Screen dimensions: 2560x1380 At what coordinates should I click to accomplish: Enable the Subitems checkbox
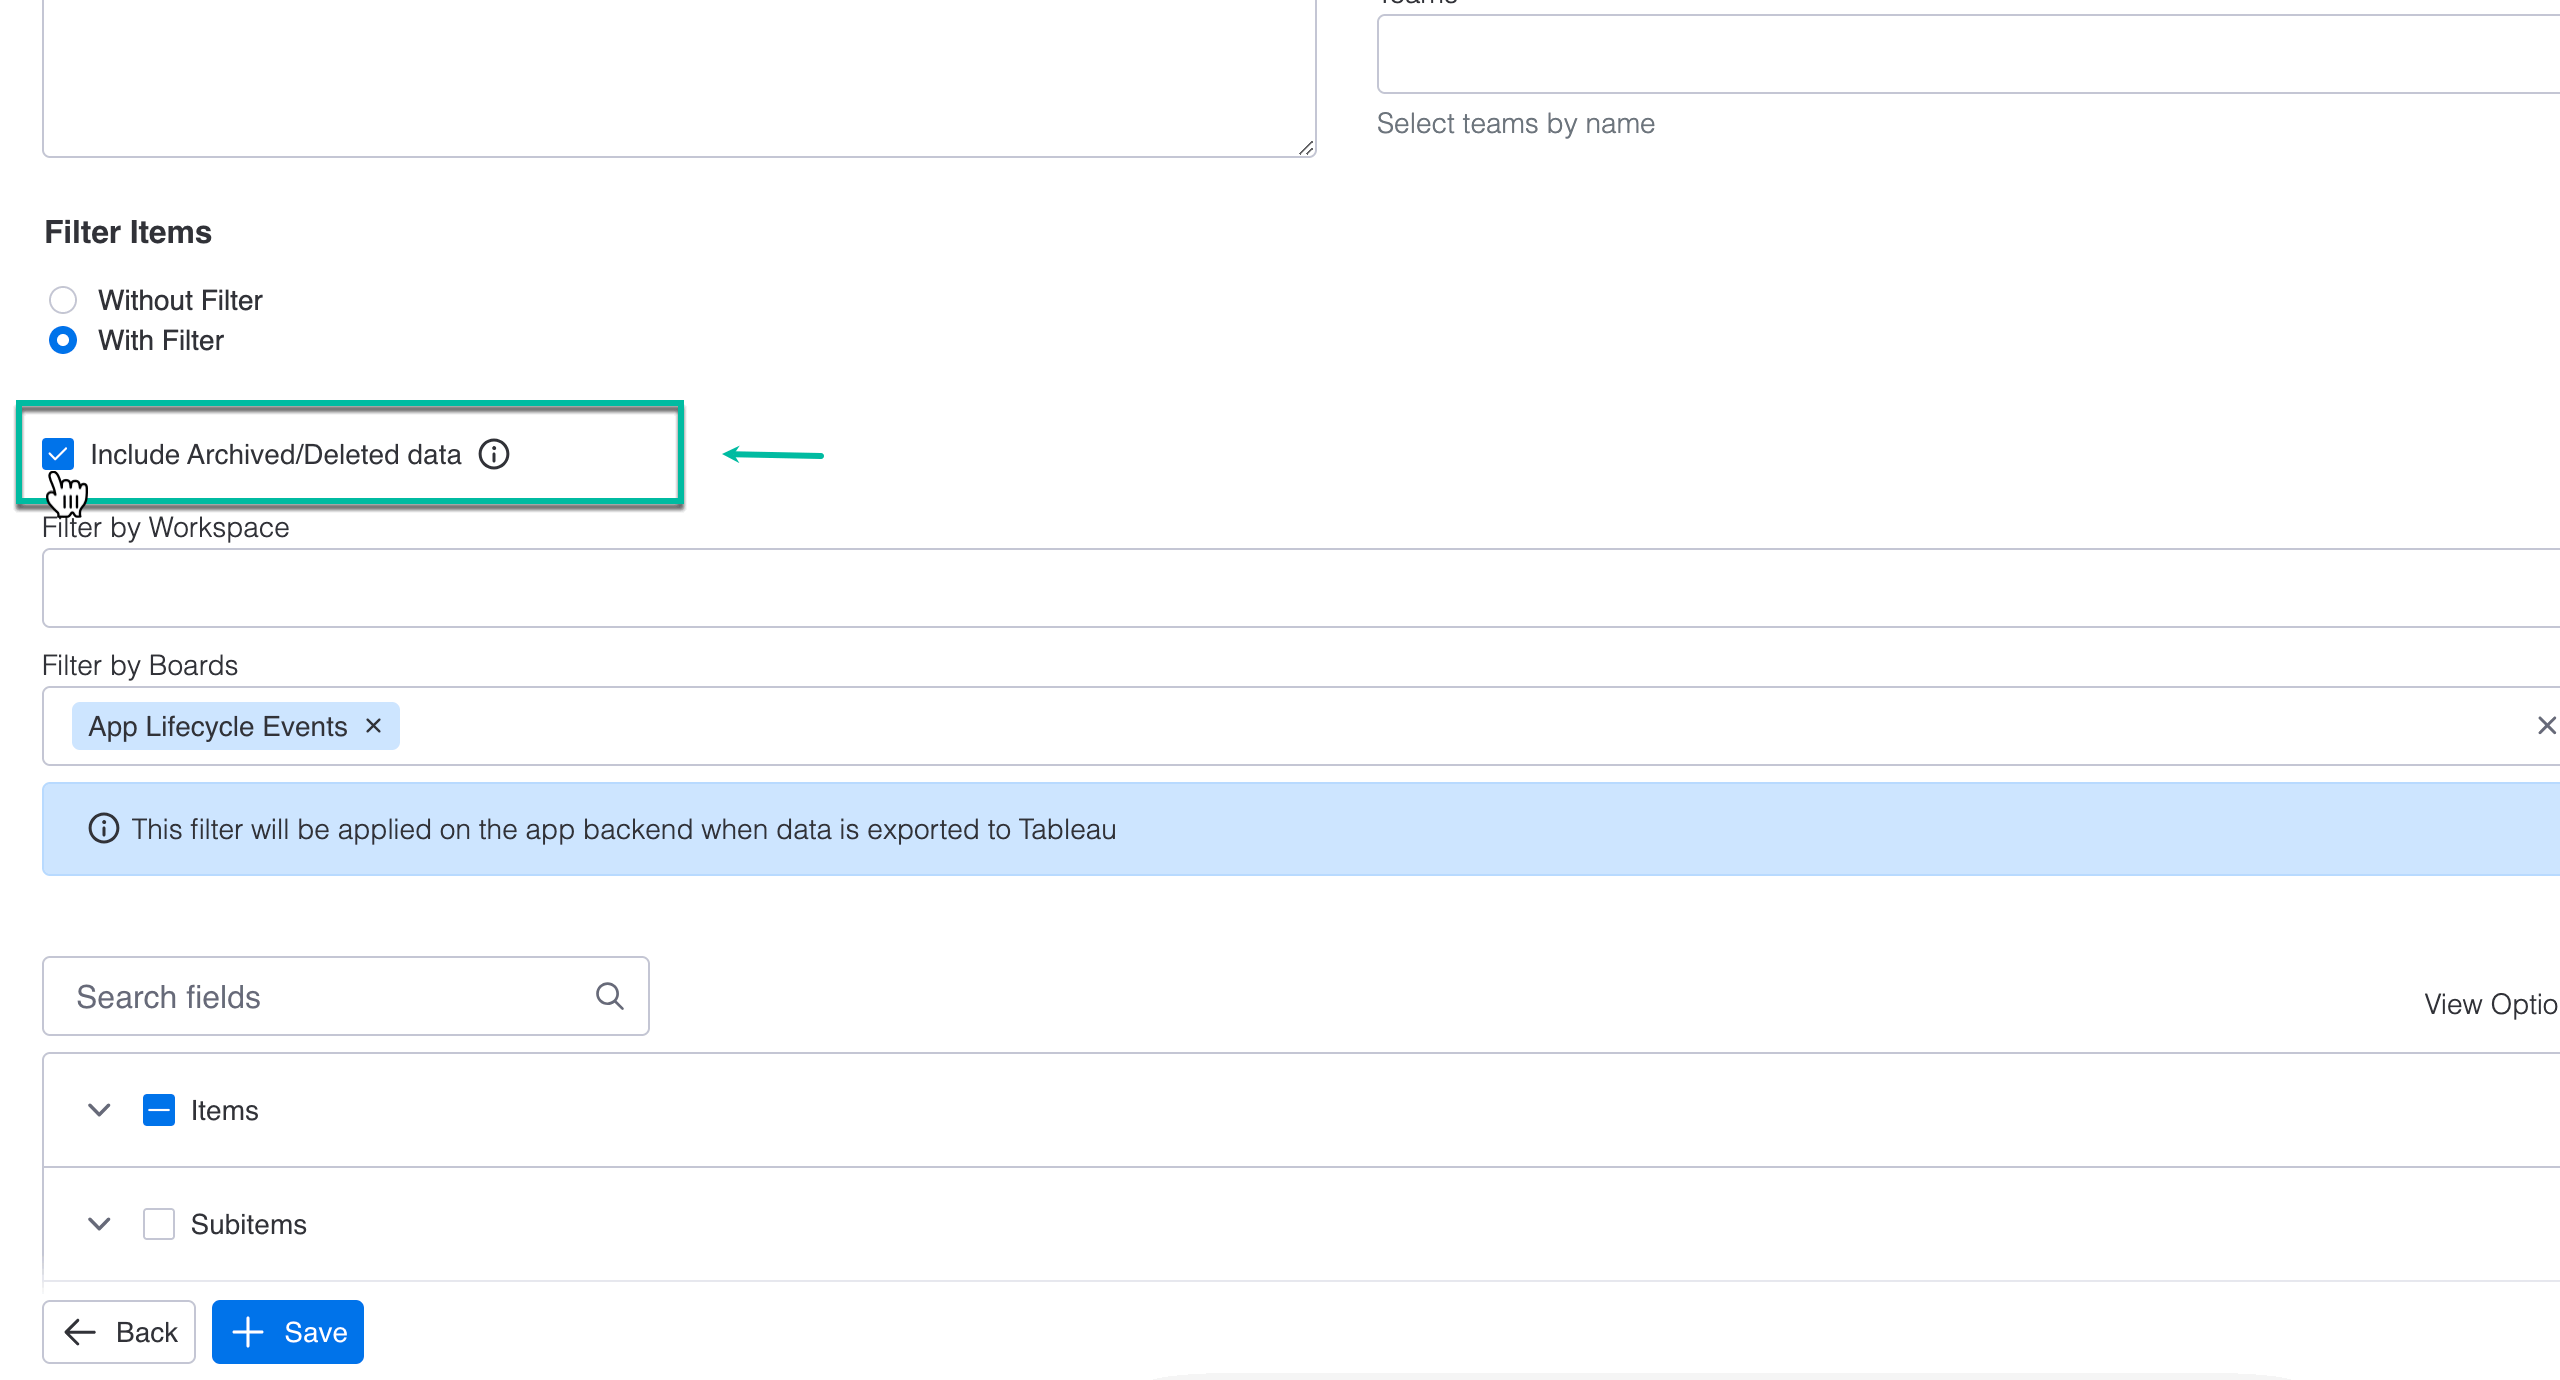point(159,1224)
